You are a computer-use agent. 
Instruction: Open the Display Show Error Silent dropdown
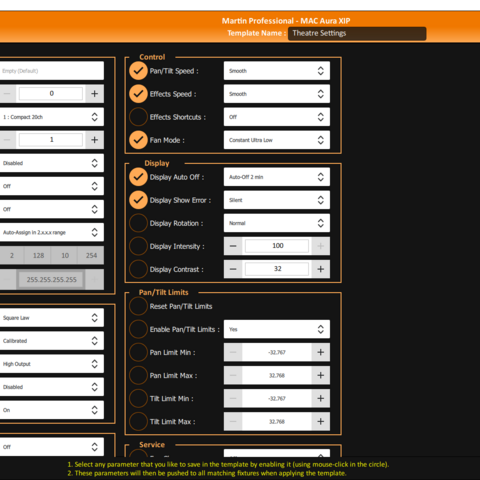pyautogui.click(x=277, y=200)
